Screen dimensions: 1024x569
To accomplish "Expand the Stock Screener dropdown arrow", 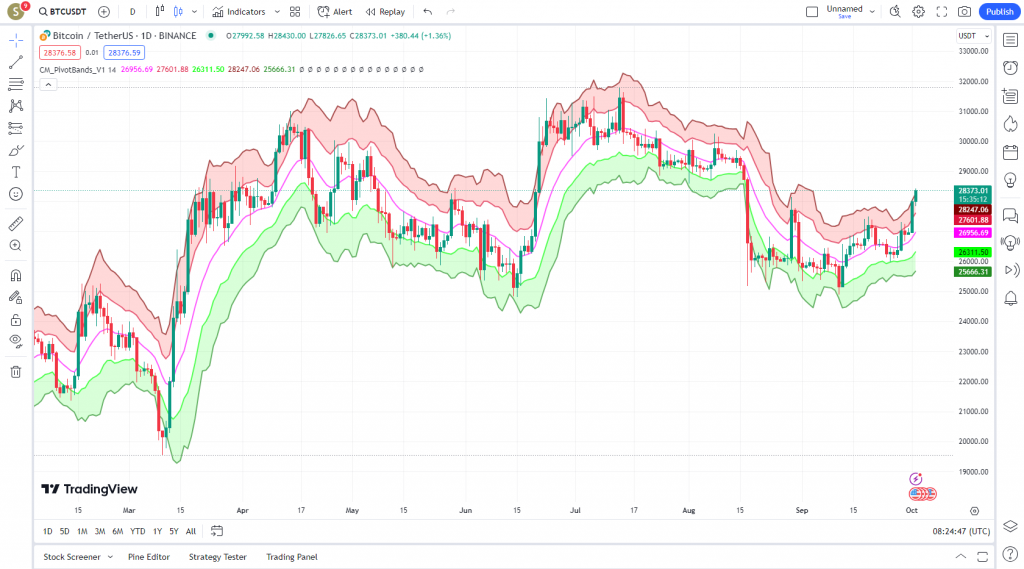I will coord(110,557).
